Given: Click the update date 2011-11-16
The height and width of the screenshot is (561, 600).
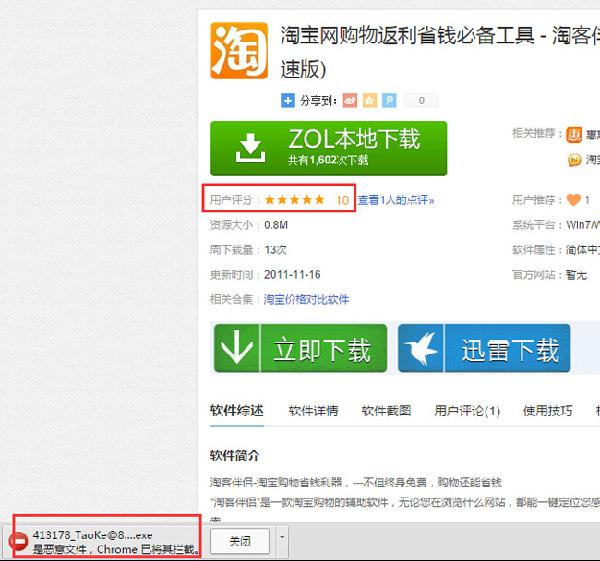Looking at the screenshot, I should pos(292,274).
